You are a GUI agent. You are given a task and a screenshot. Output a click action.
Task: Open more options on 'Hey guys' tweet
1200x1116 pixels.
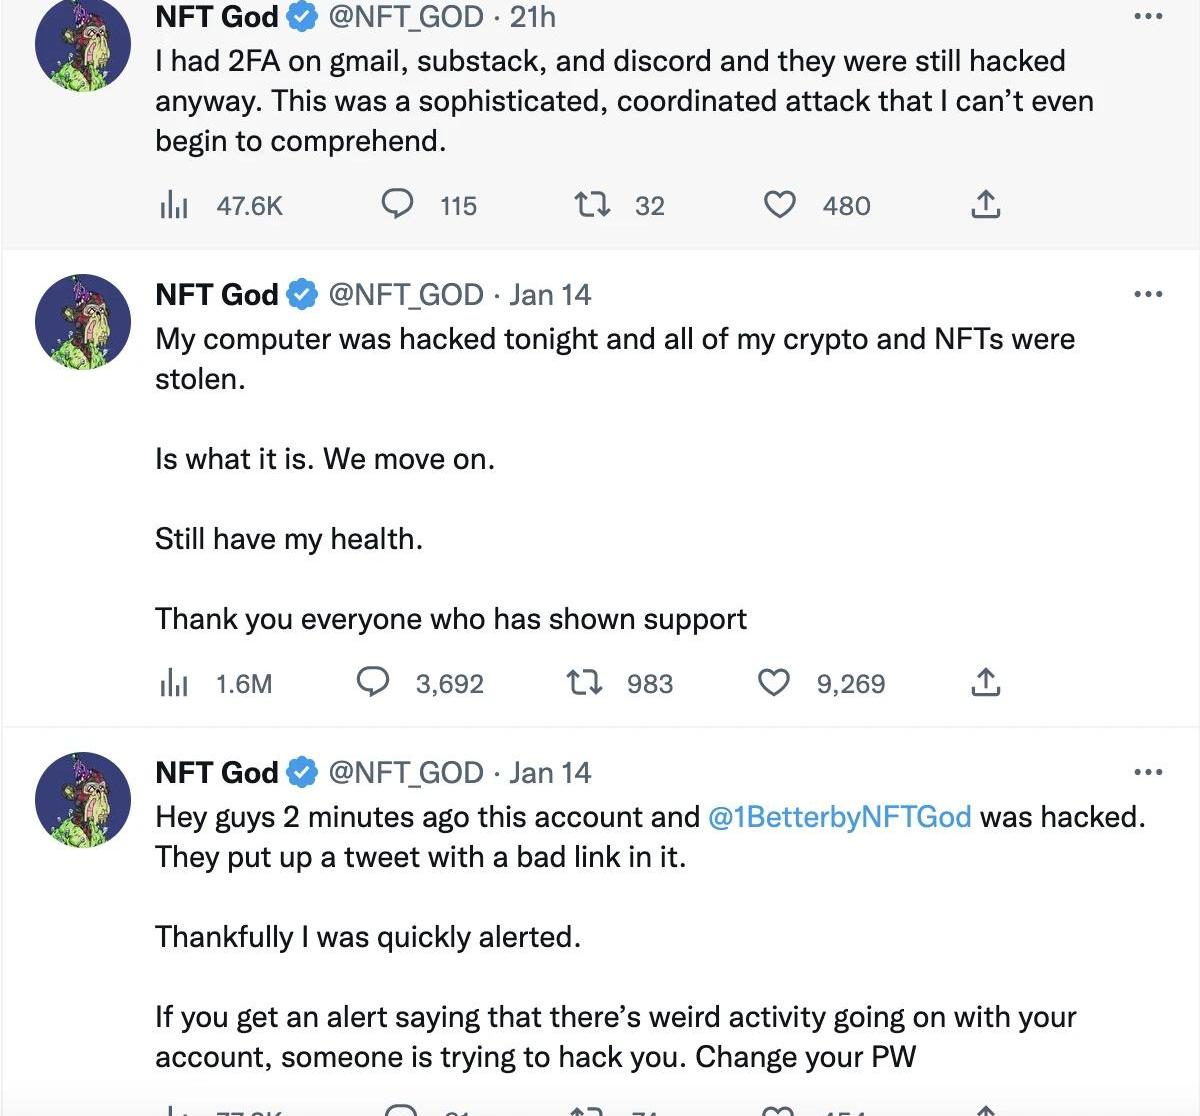coord(1148,773)
